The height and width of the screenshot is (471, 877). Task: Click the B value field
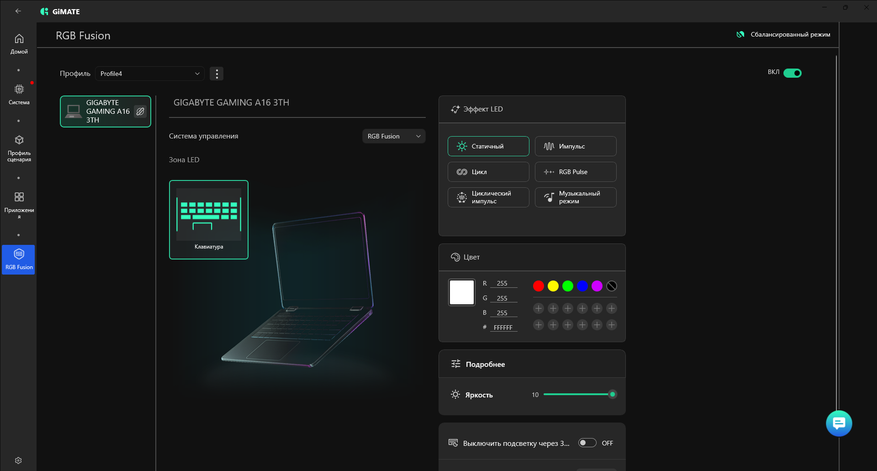[x=503, y=313]
